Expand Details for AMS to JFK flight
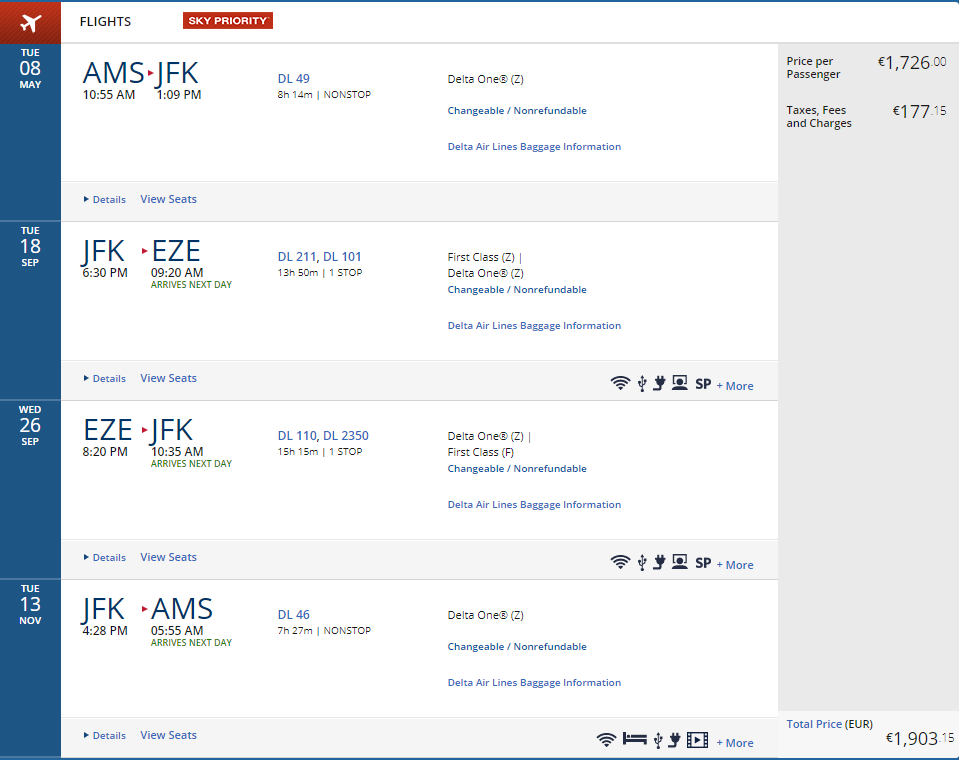 pyautogui.click(x=105, y=199)
